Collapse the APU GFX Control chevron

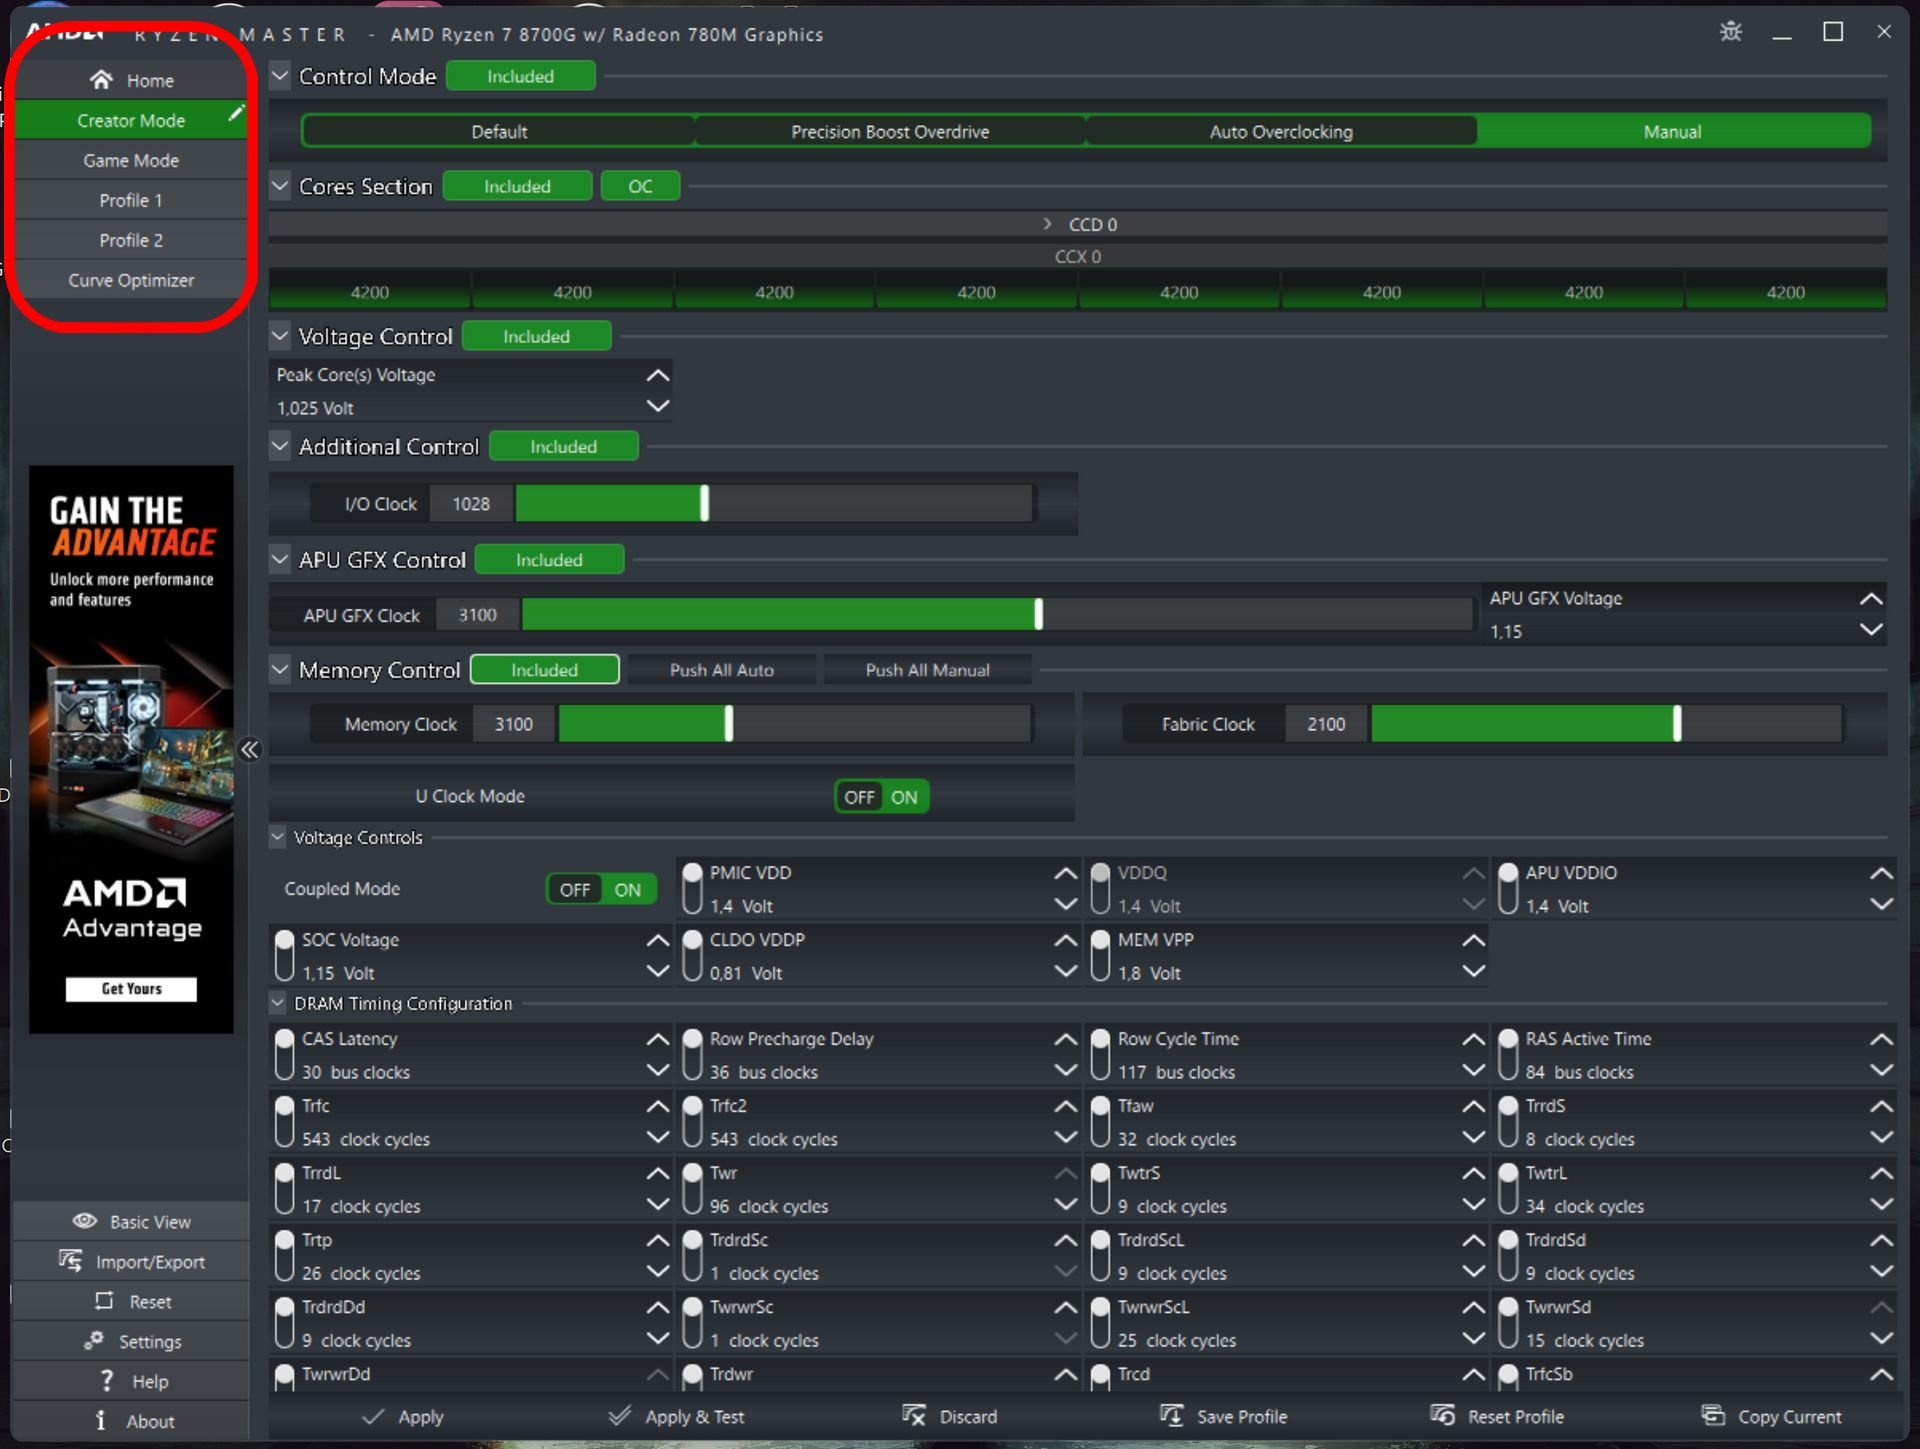(280, 560)
